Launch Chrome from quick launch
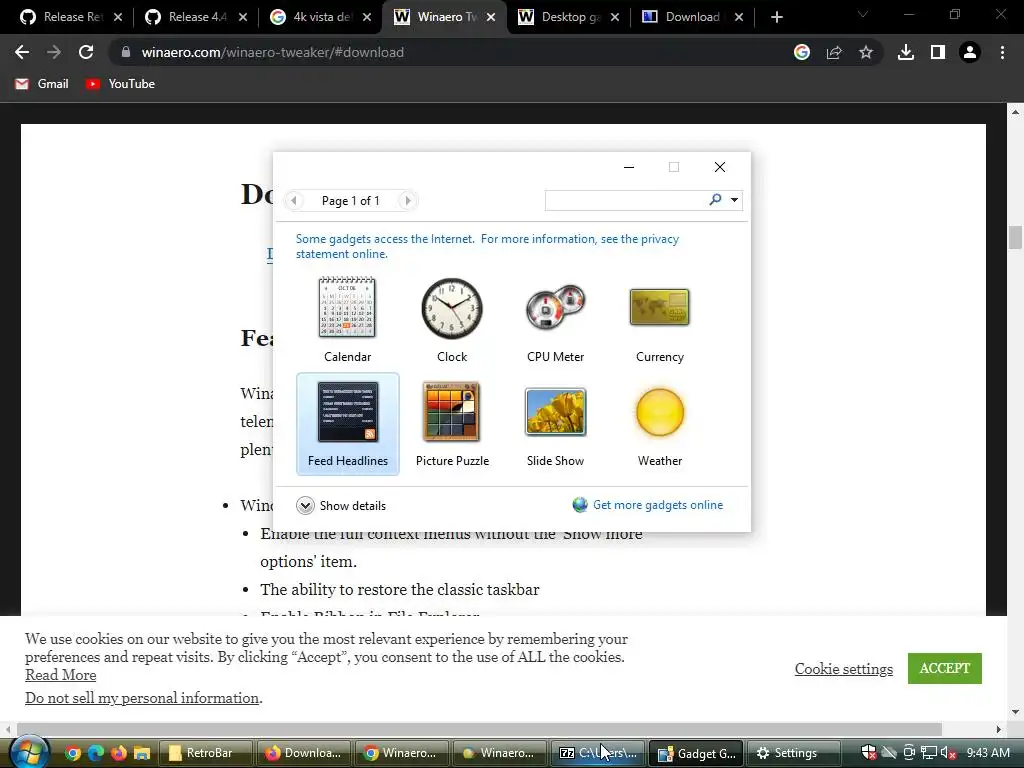This screenshot has height=768, width=1024. [72, 753]
